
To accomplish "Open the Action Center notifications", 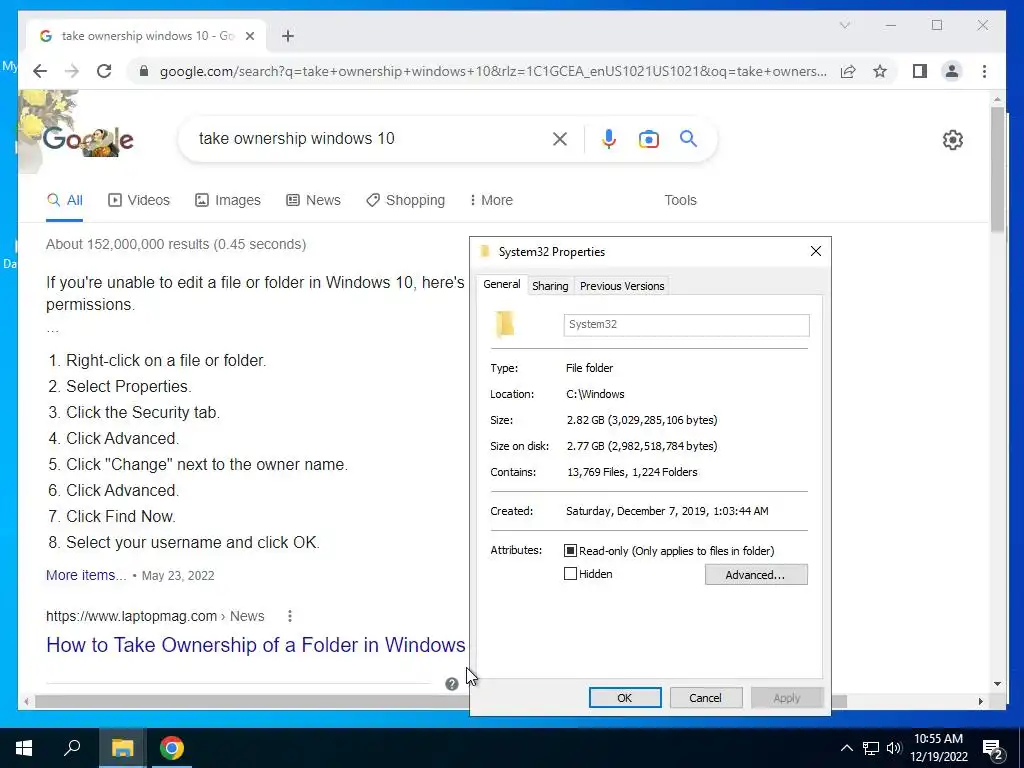I will tap(993, 748).
